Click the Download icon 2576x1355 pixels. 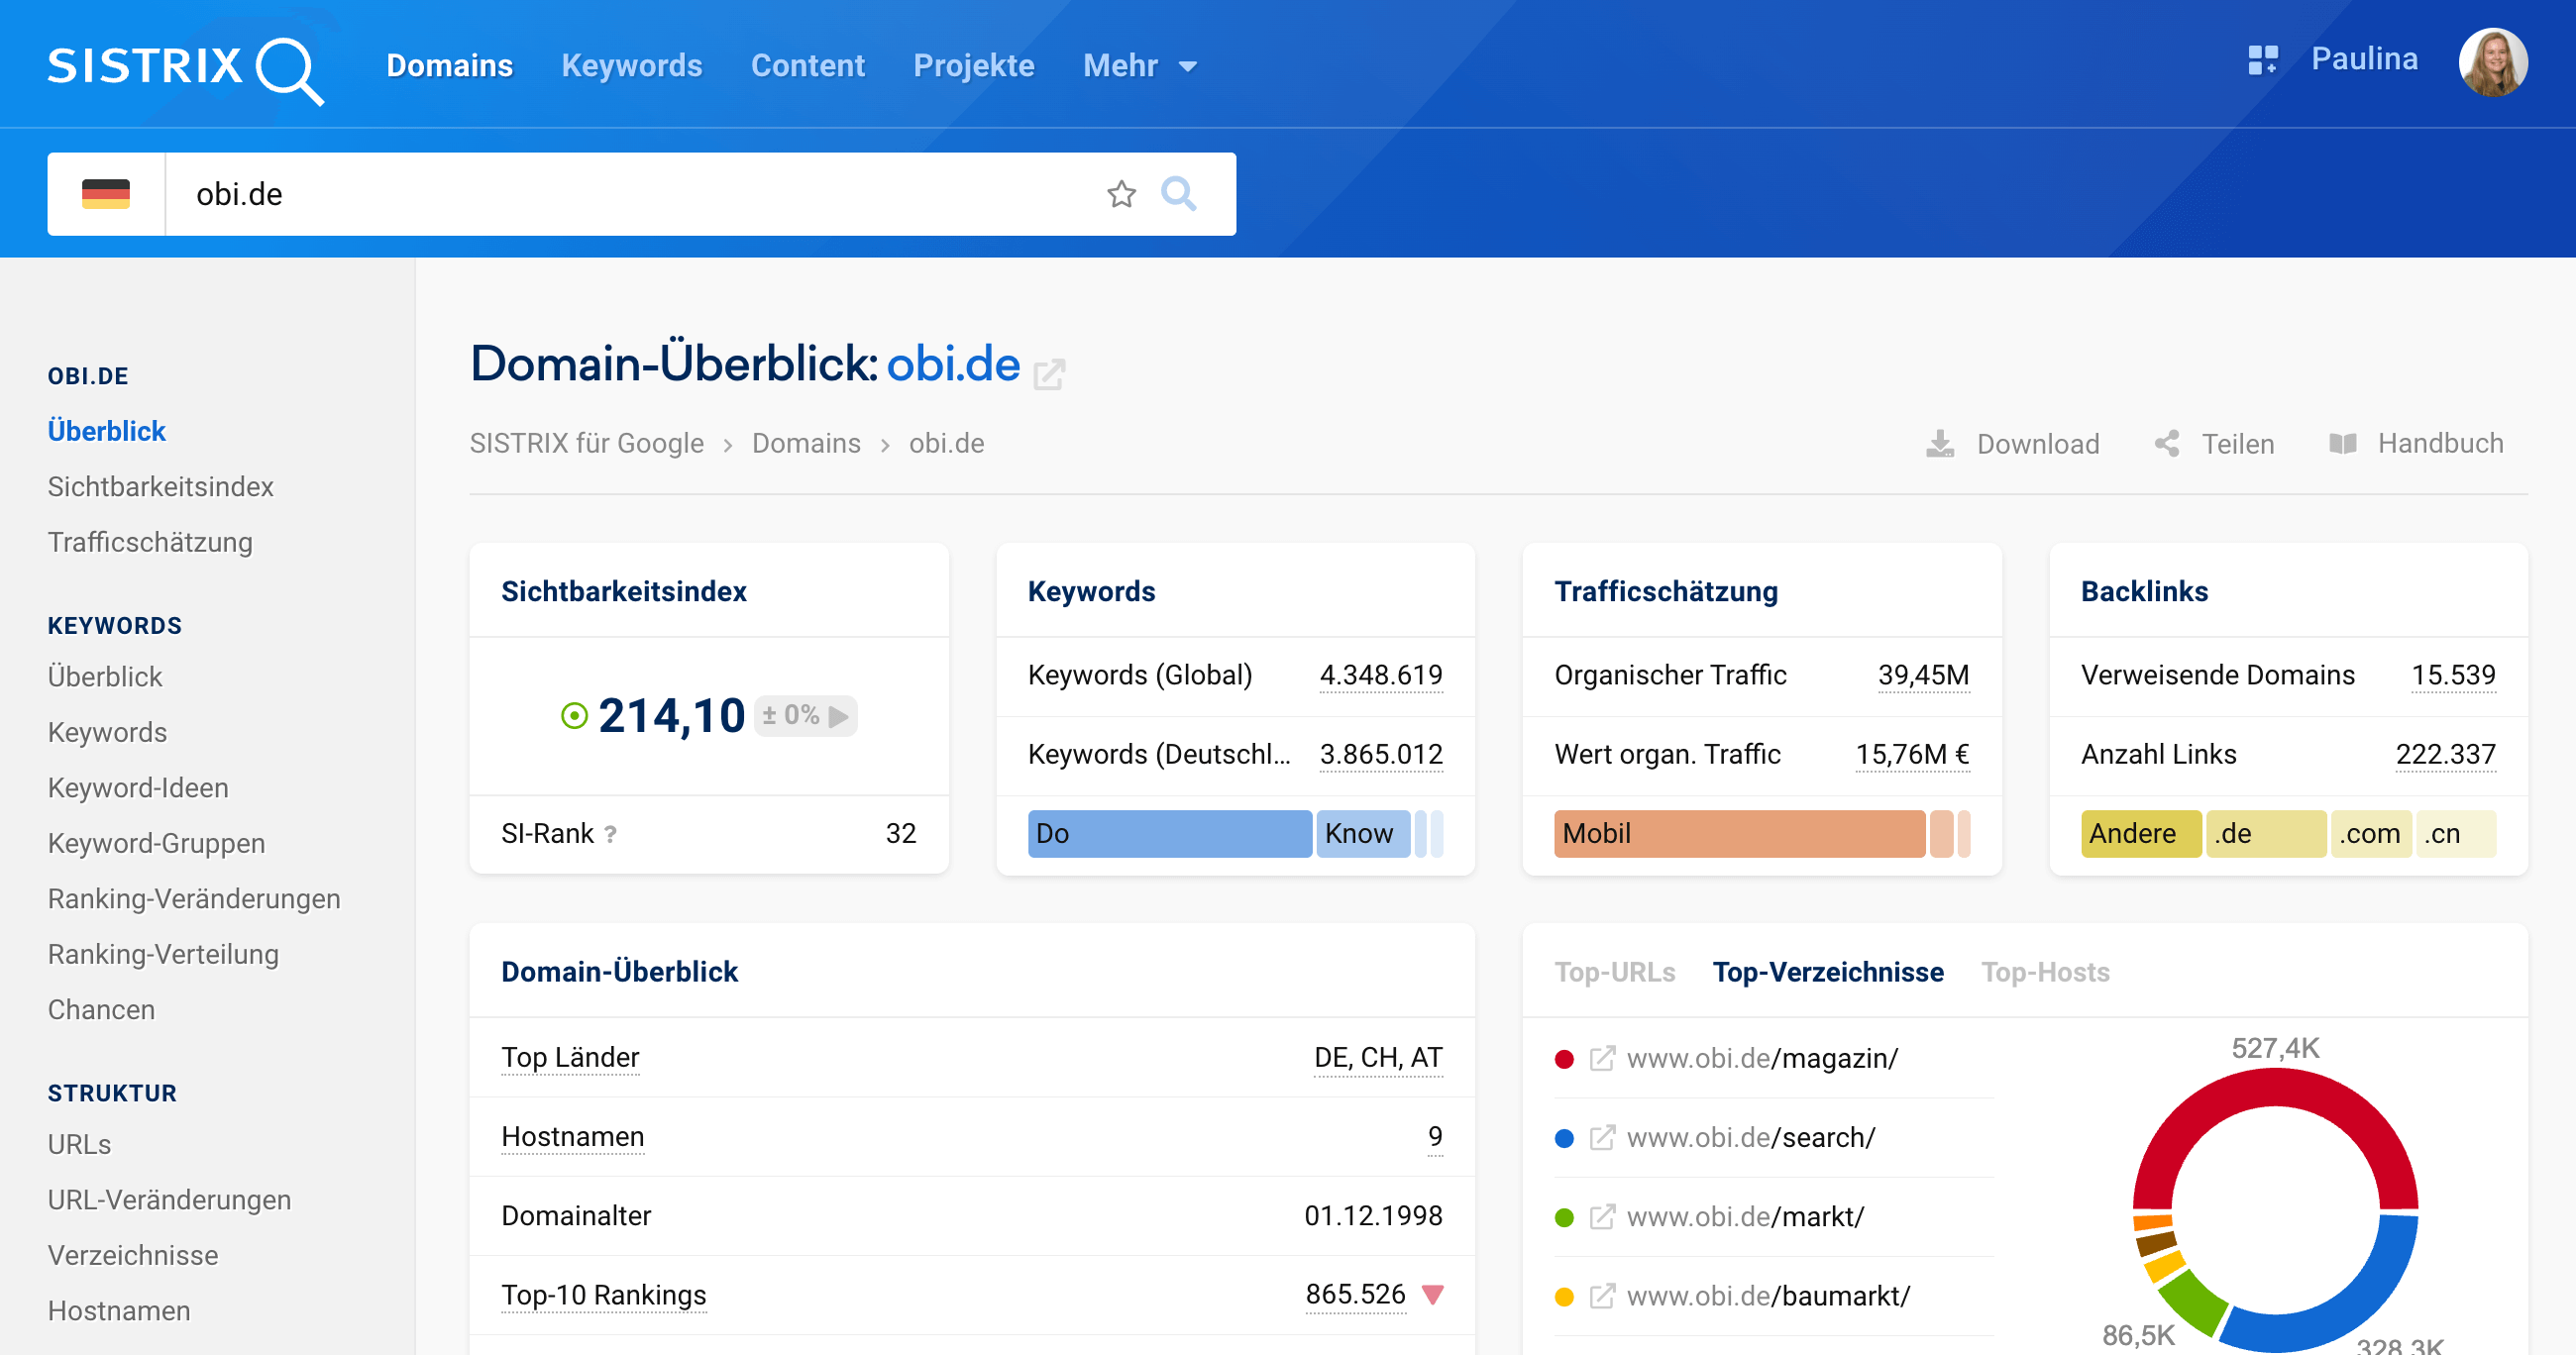(1939, 444)
